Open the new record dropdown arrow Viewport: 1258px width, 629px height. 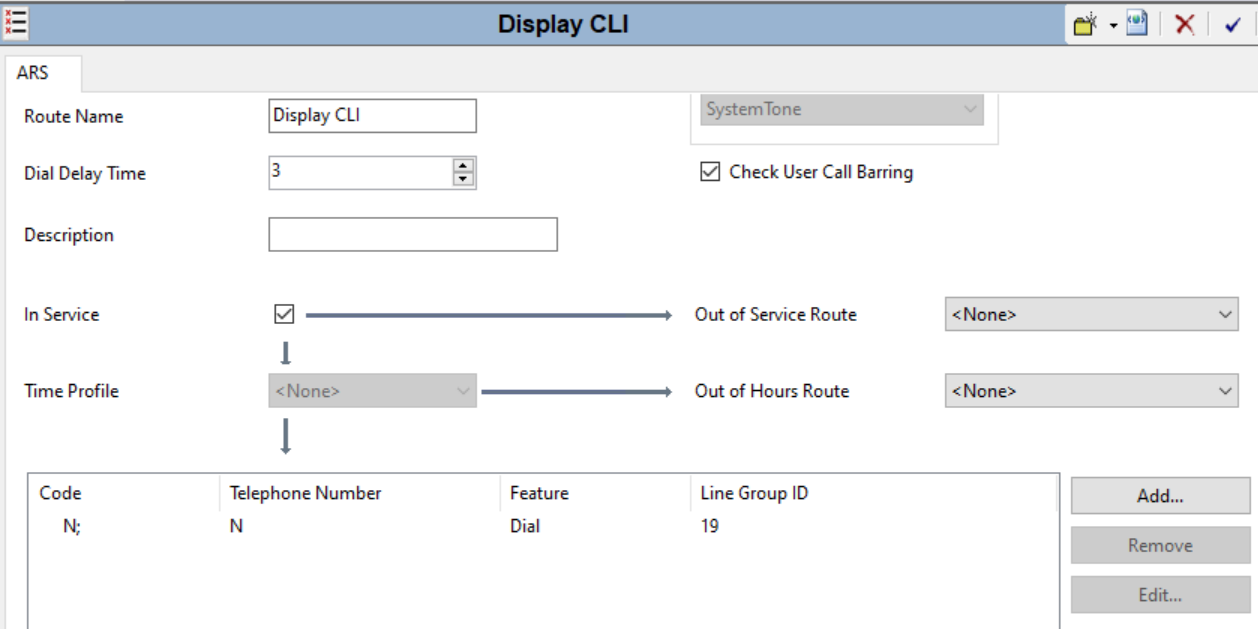point(1113,26)
